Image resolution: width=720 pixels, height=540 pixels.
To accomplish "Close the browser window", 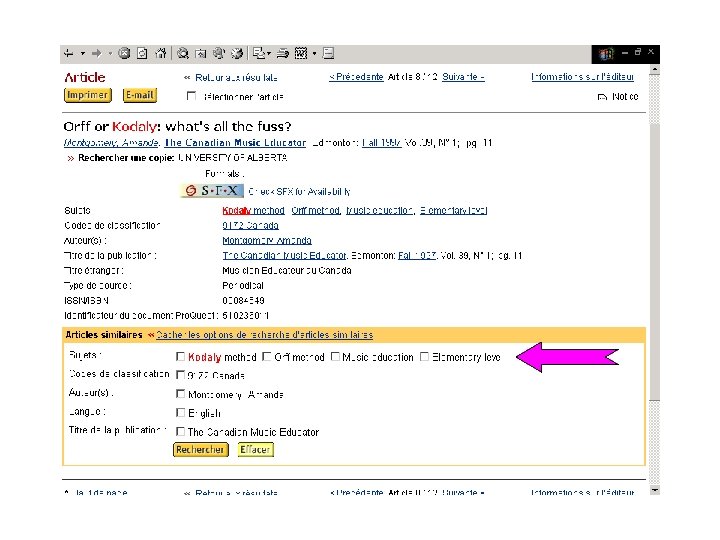I will click(651, 52).
